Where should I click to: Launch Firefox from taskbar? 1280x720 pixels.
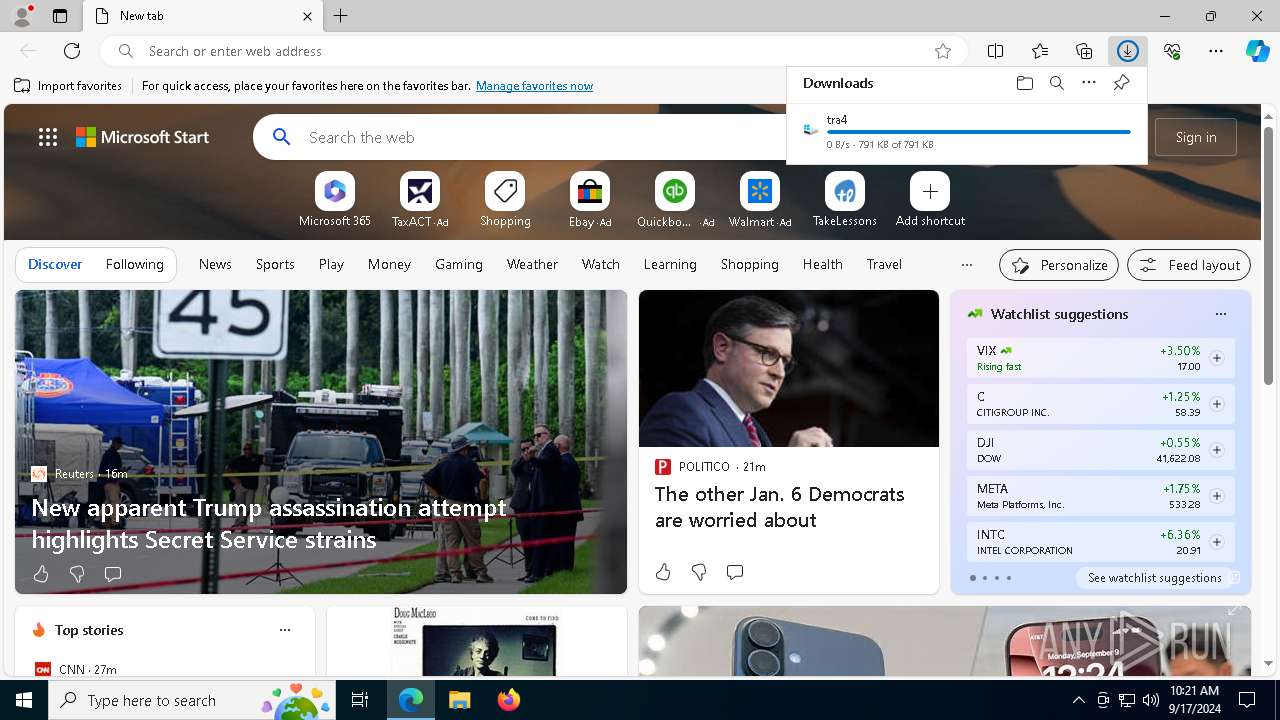click(x=509, y=700)
